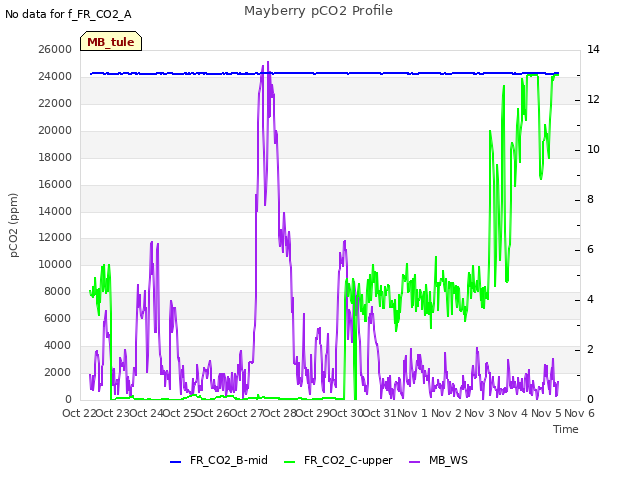640x480 pixels.
Task: Click the Oct 30 x-axis tick label
Action: point(346,413)
